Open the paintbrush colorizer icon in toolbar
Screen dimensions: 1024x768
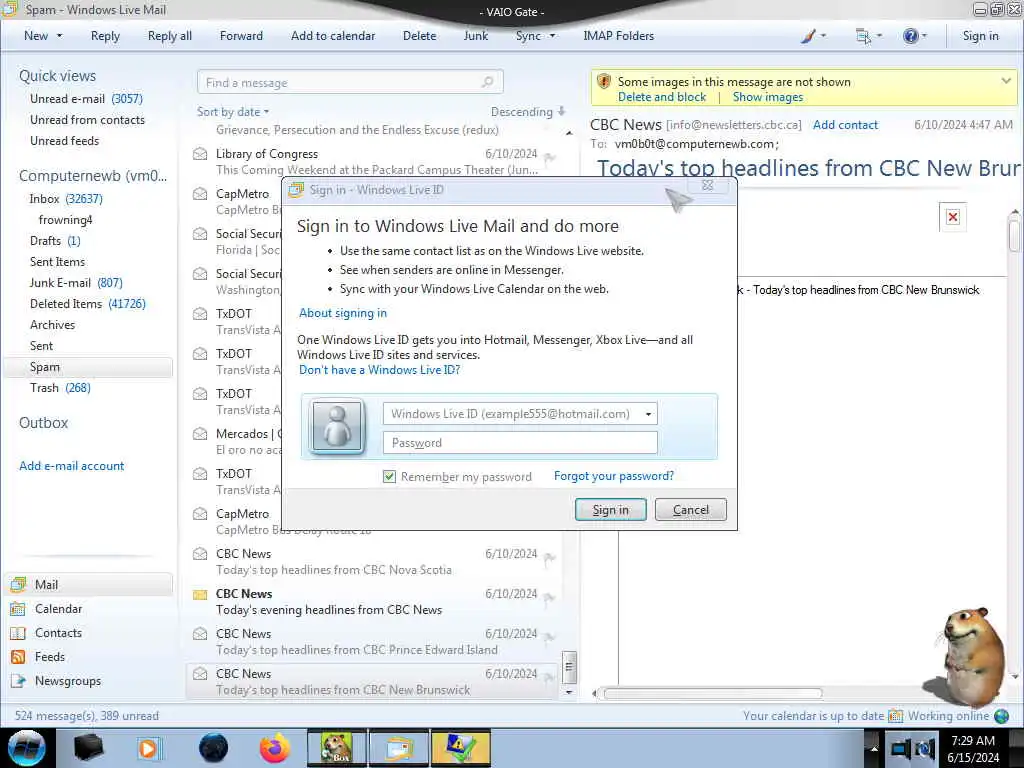pos(808,37)
